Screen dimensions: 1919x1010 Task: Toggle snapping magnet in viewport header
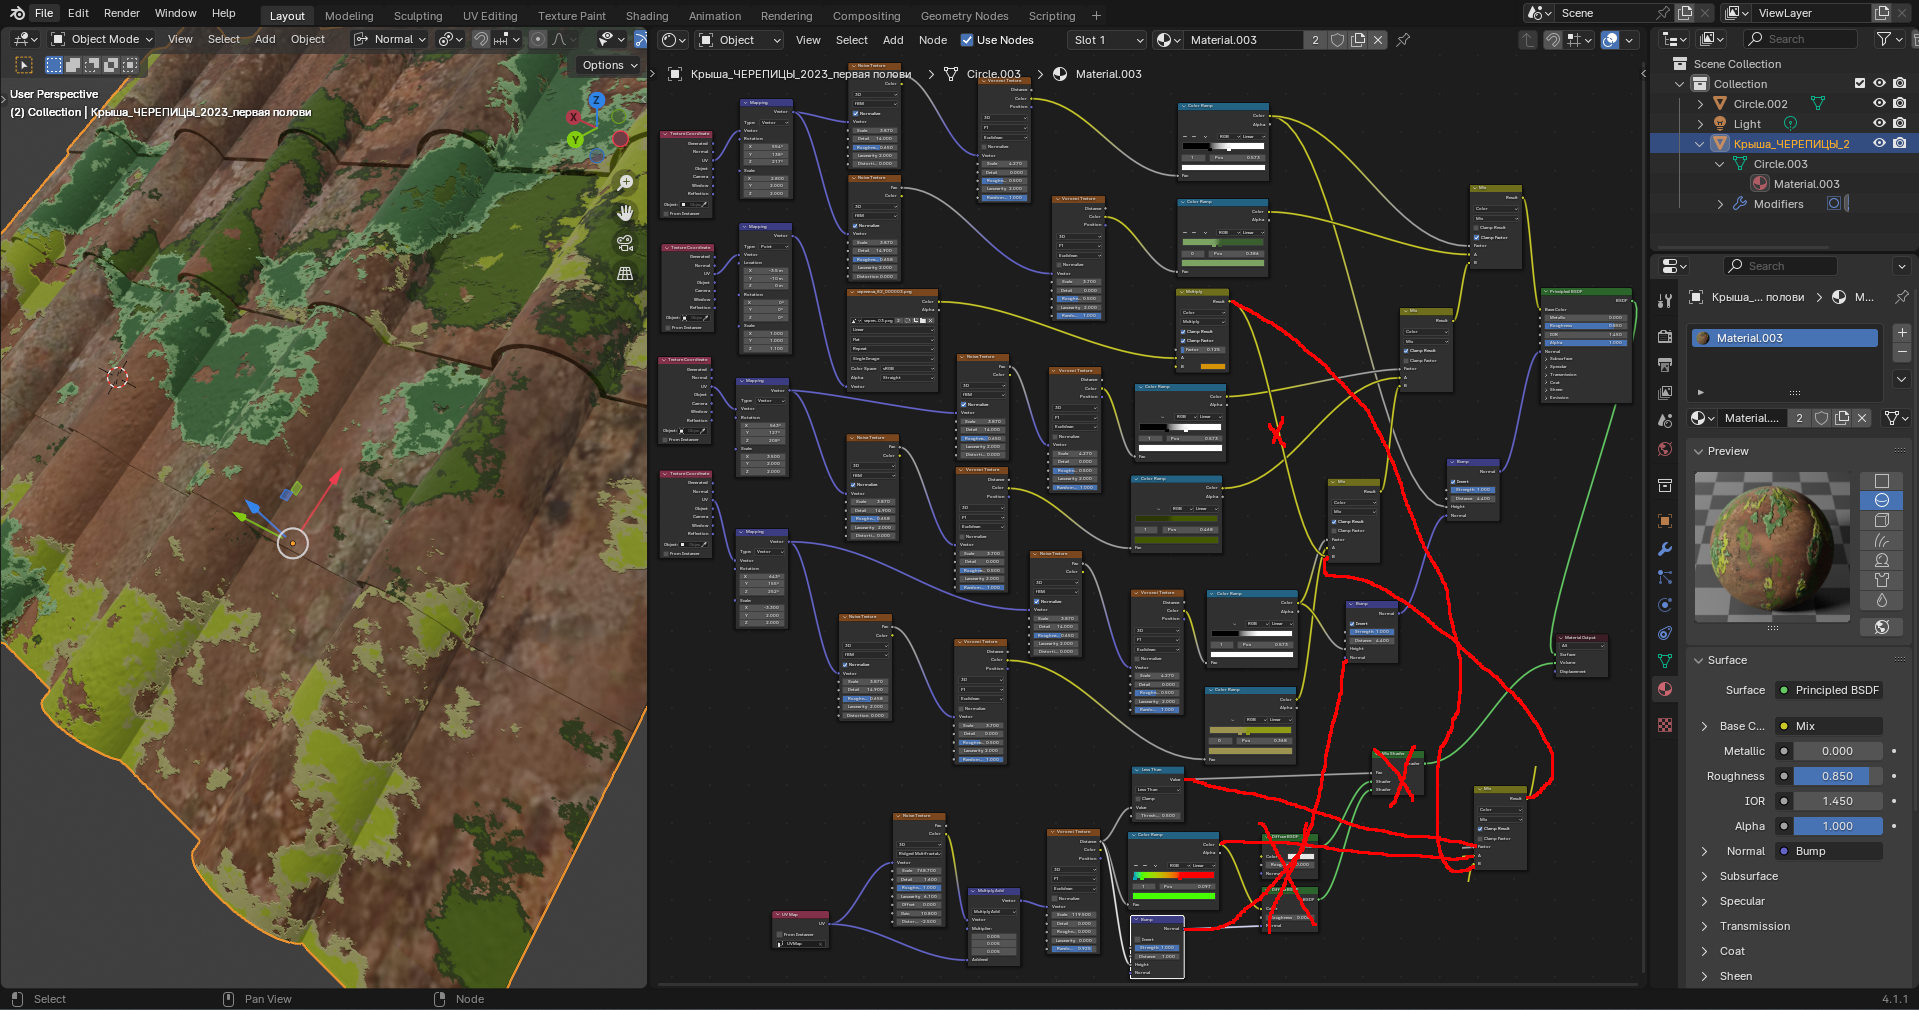tap(481, 40)
